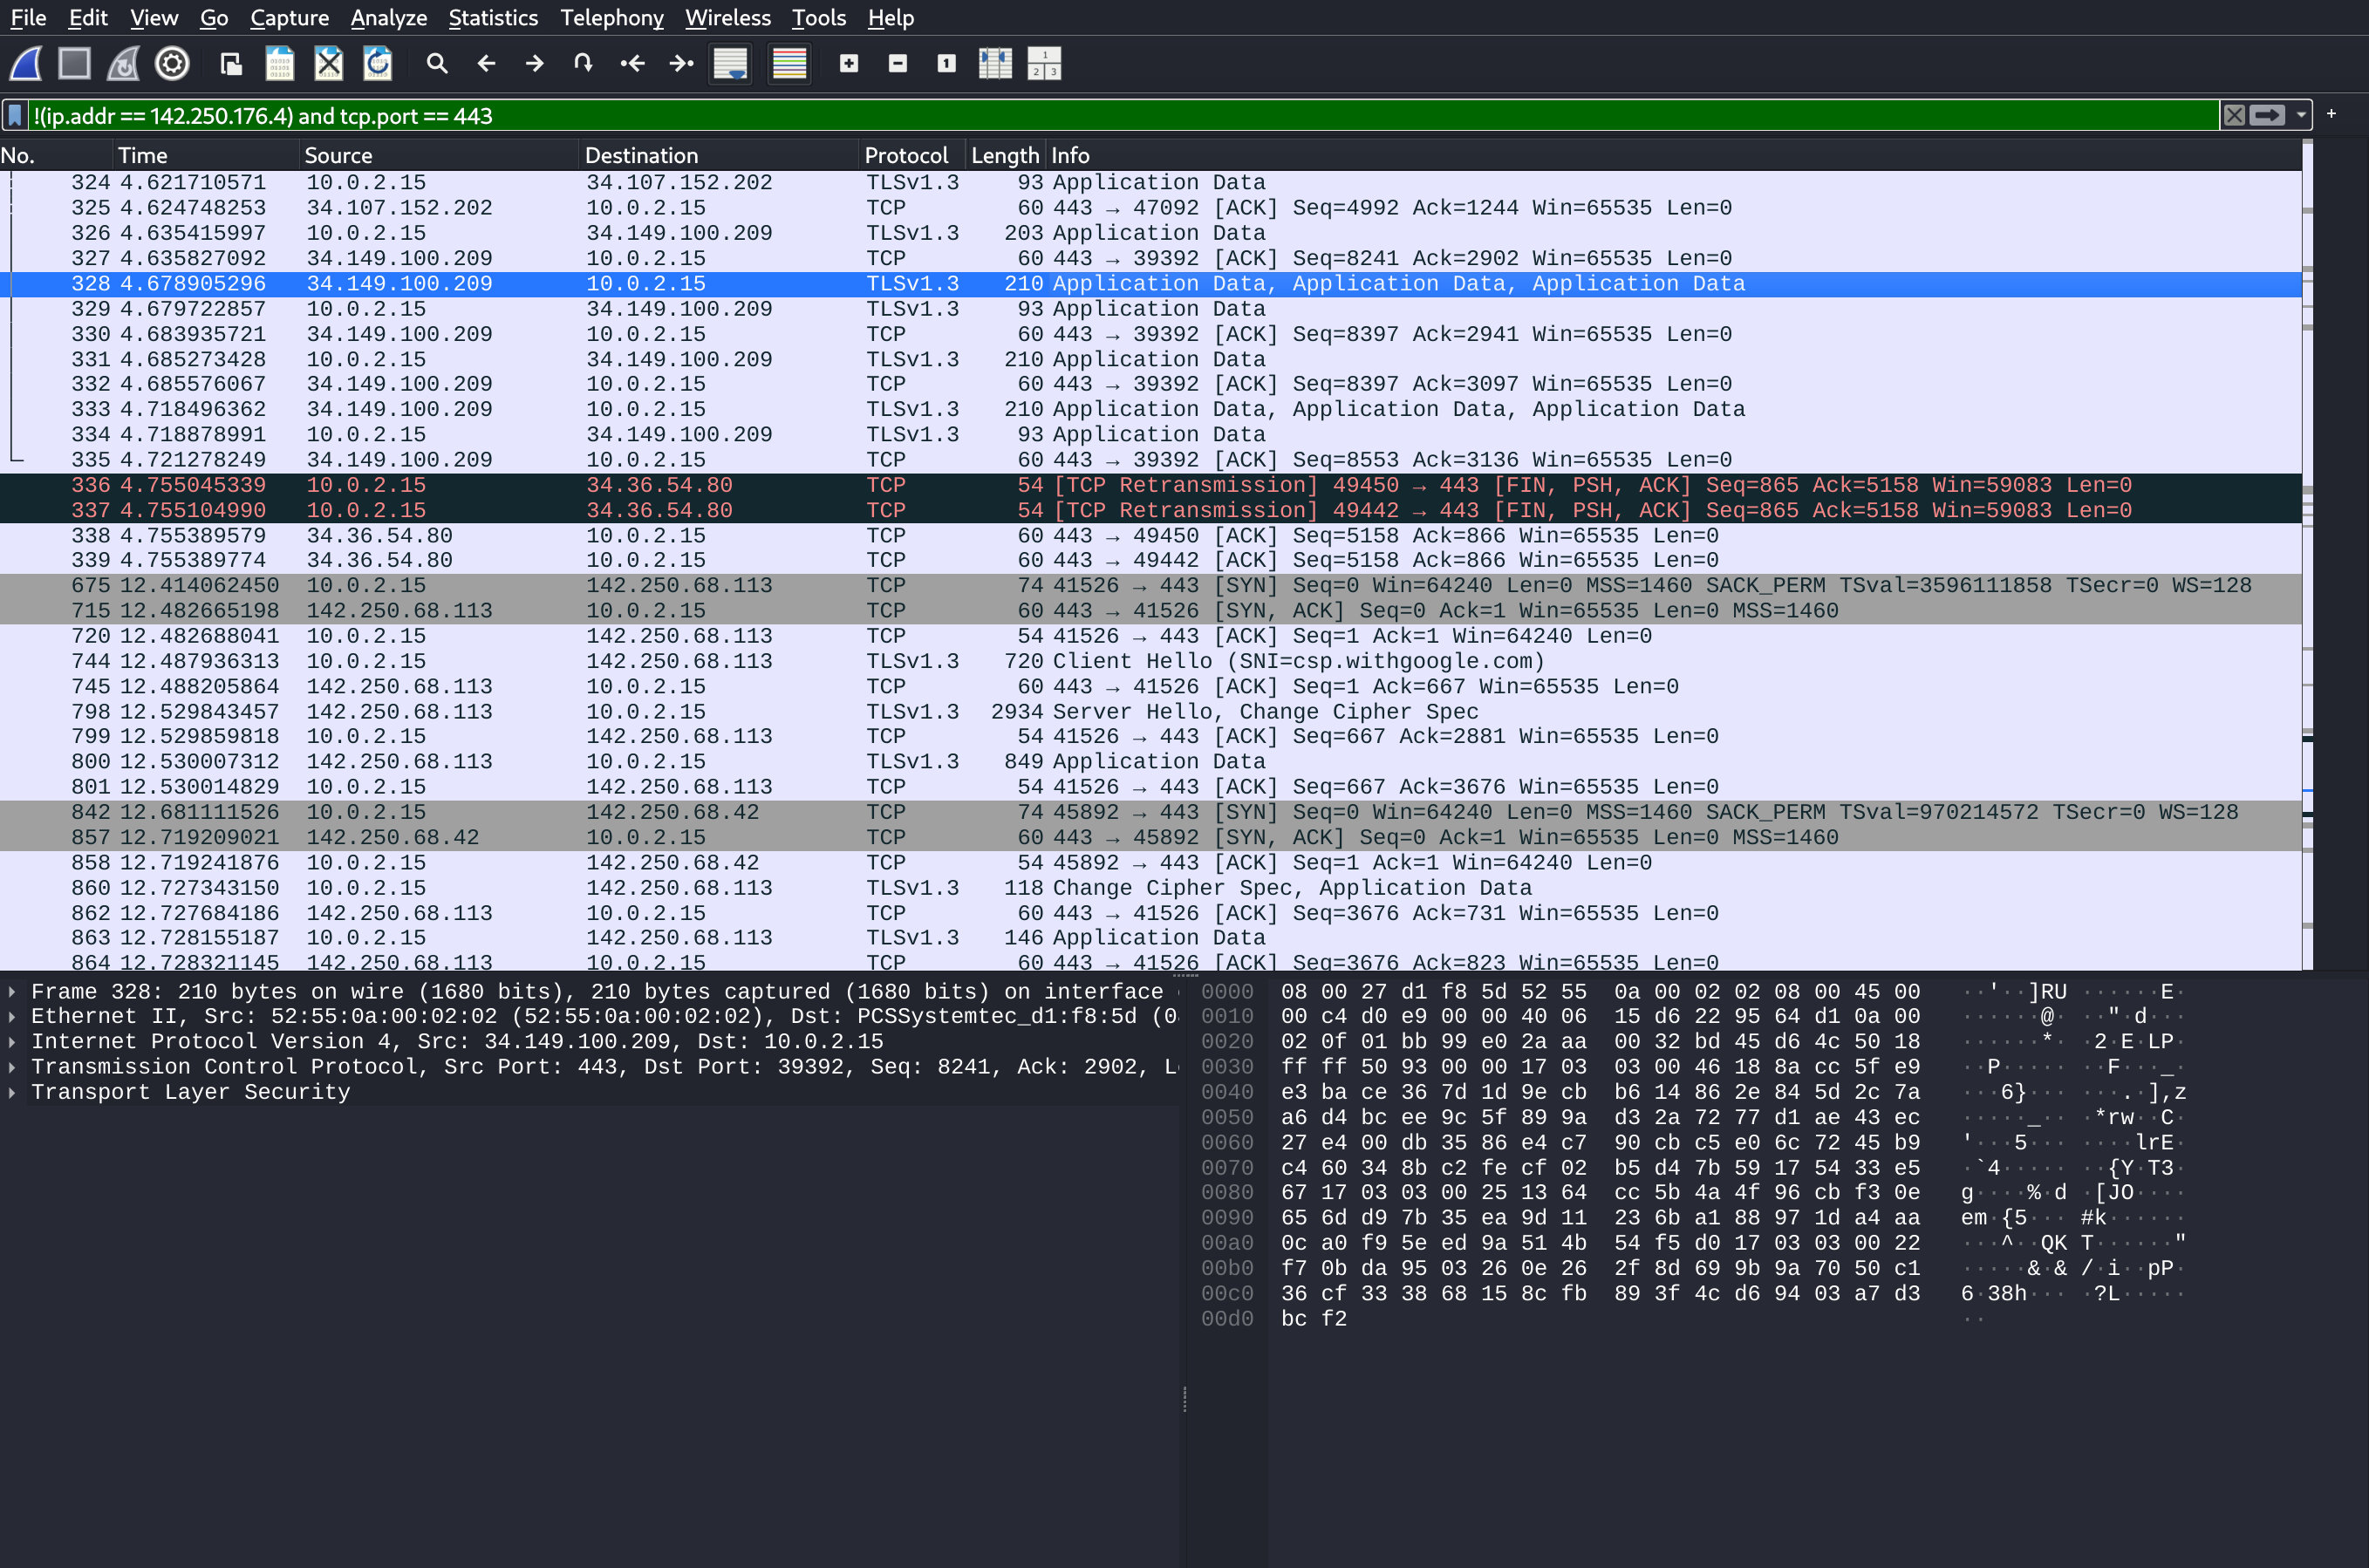Select packet 336 TCP Retransmission row
2369x1568 pixels.
point(1150,485)
